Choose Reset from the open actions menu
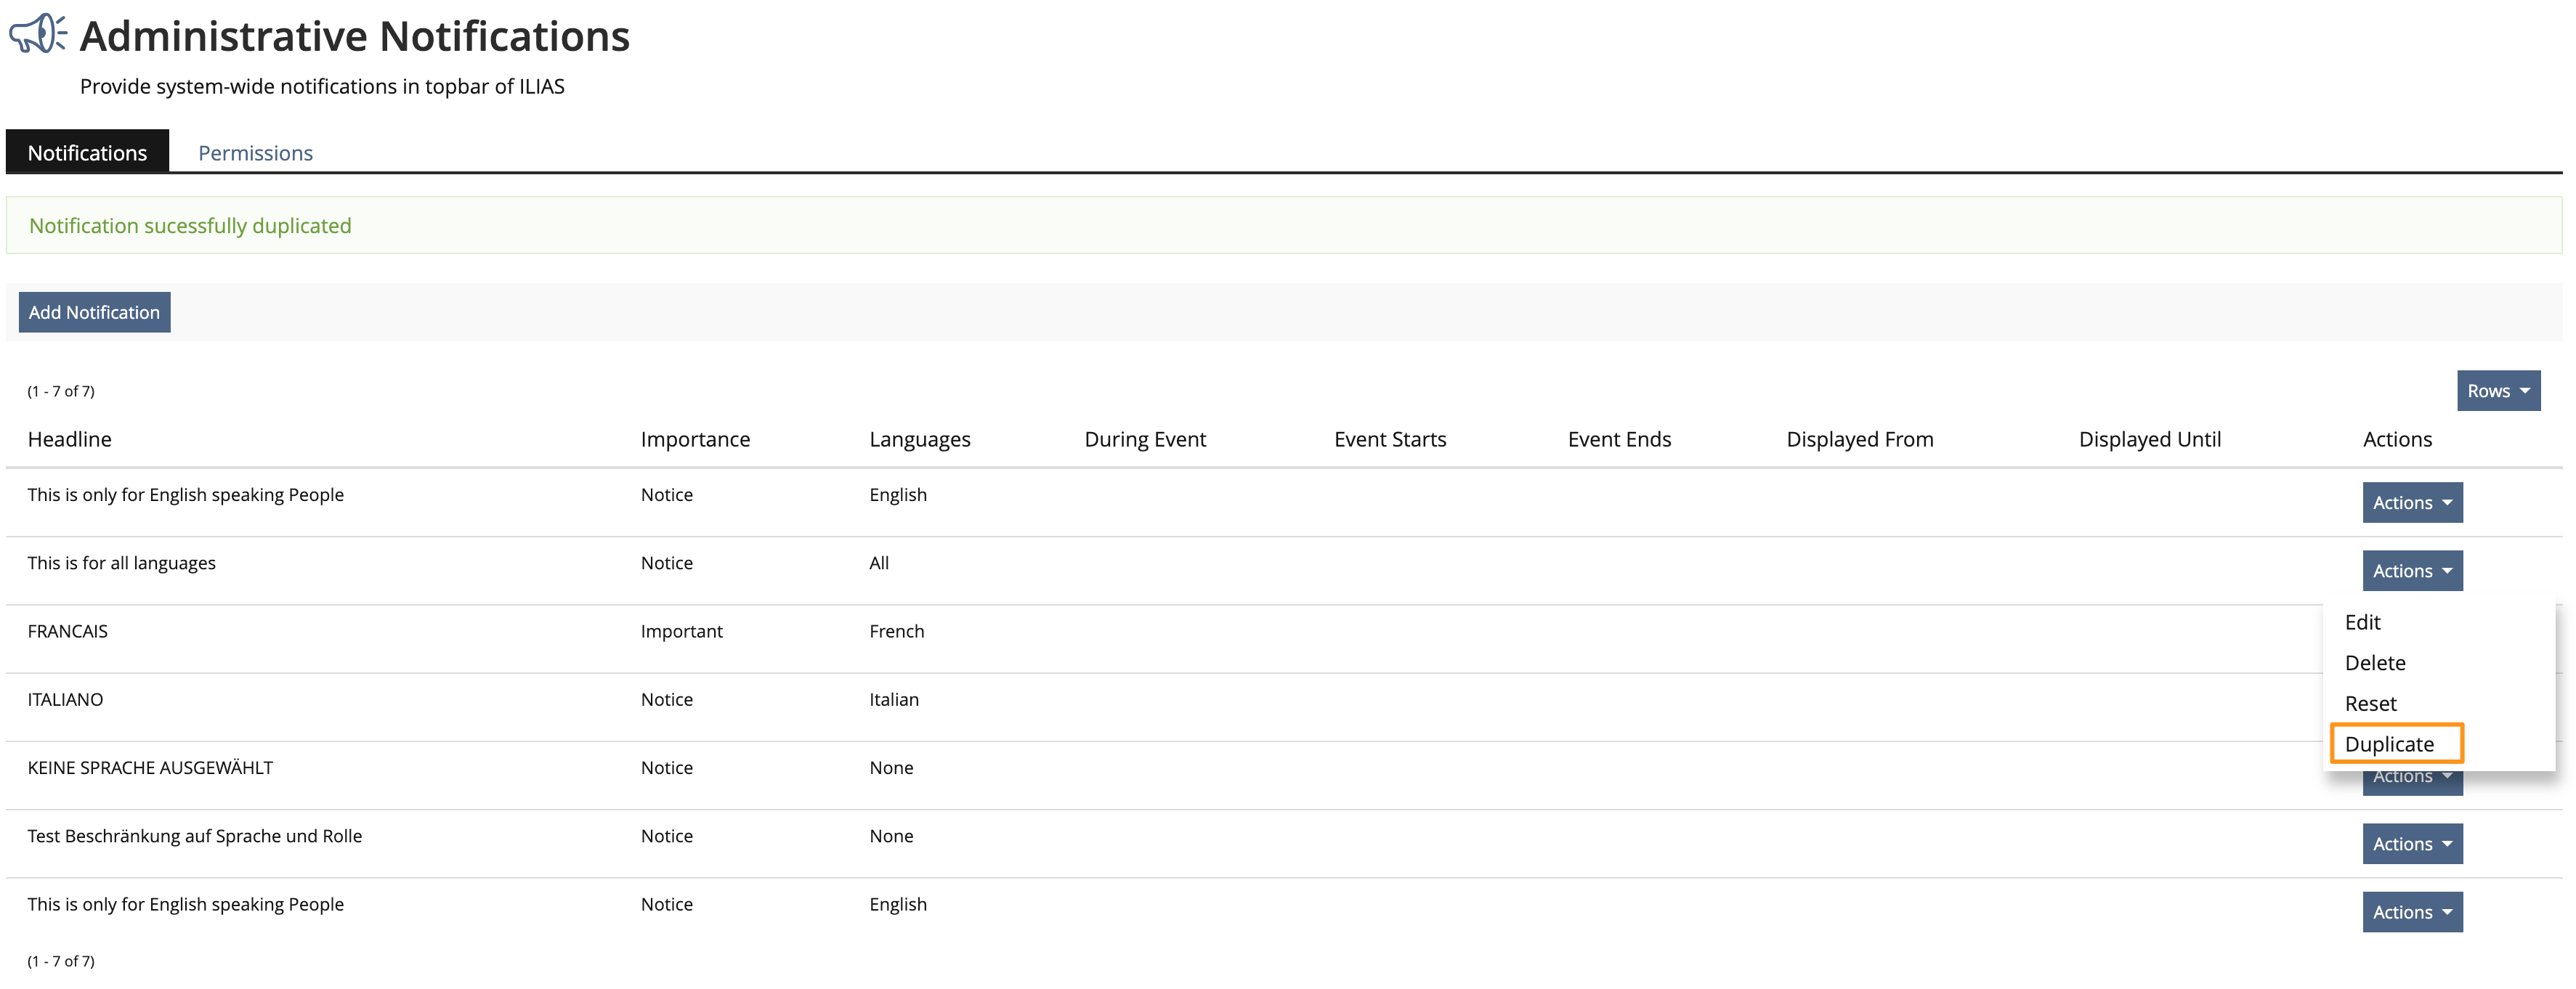The image size is (2576, 989). tap(2370, 704)
